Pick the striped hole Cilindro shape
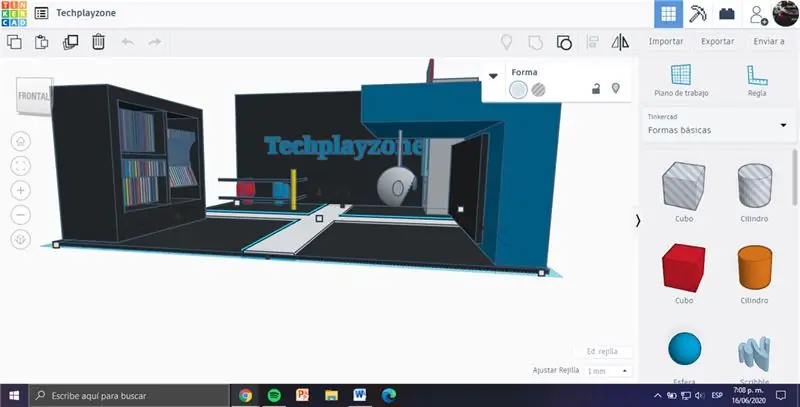800x407 pixels. [755, 186]
